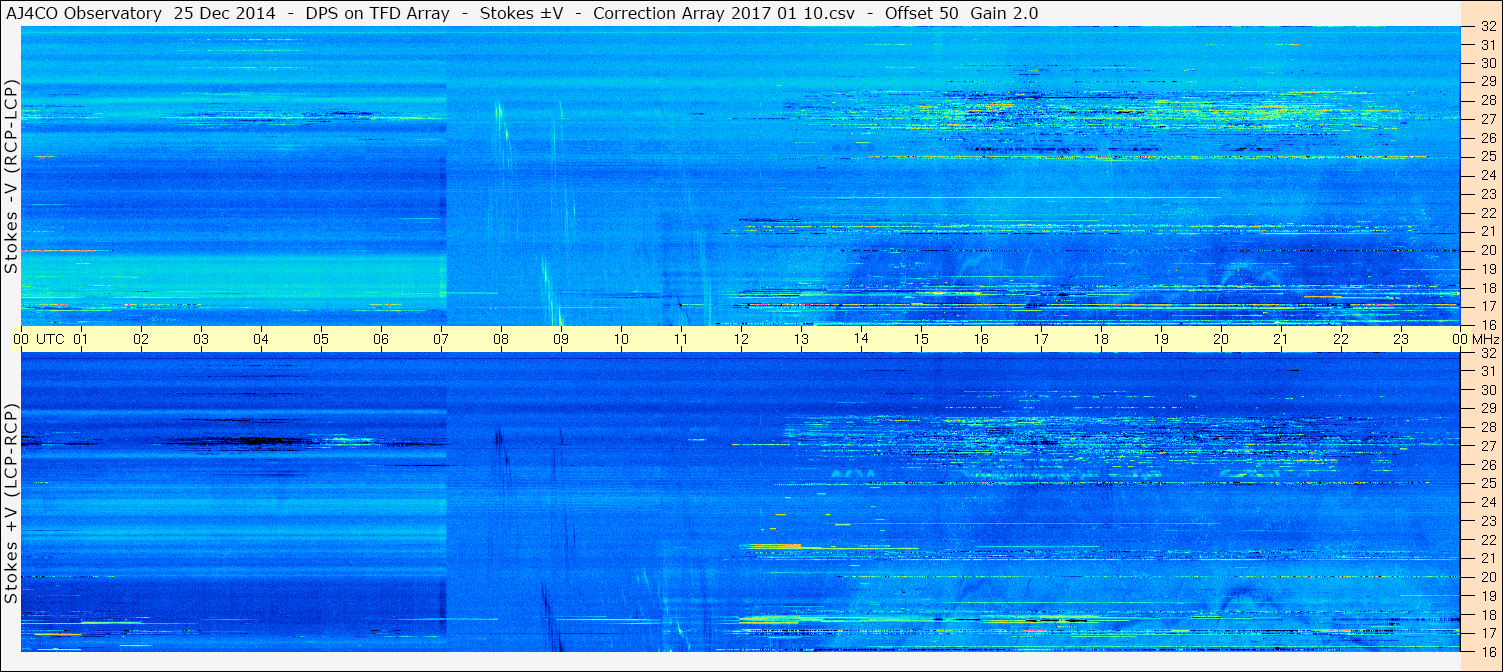Select the 04 hour marker on time axis
Screen dimensions: 1503x672
click(261, 339)
